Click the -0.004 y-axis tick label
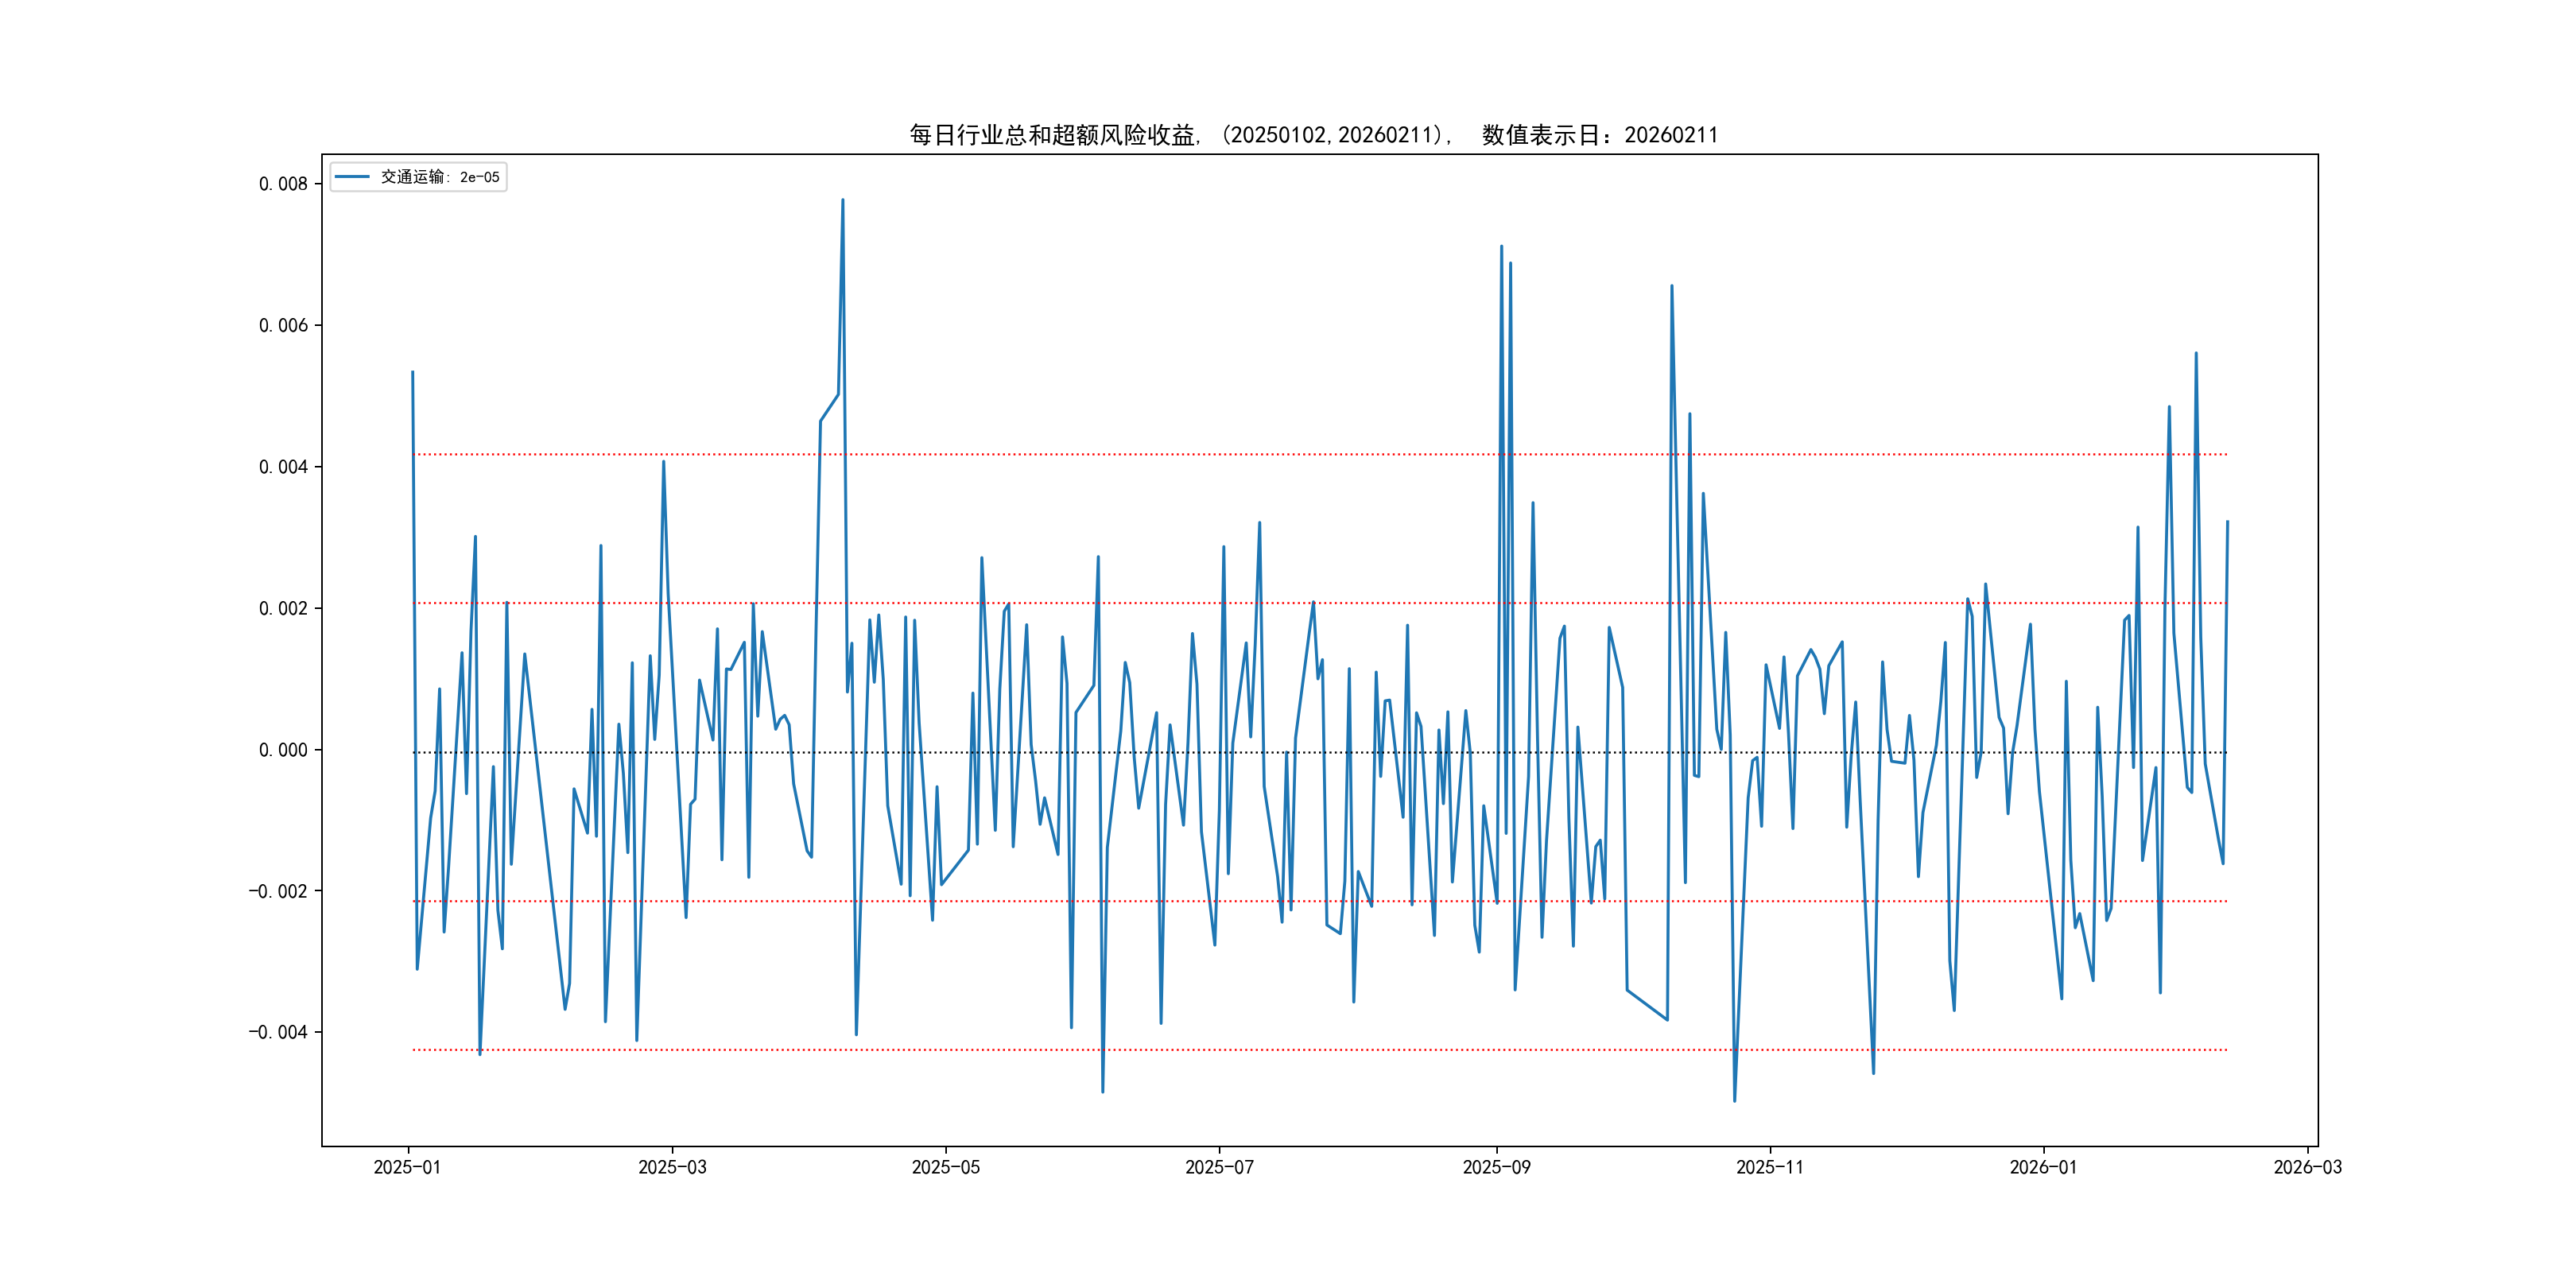The height and width of the screenshot is (1288, 2576). pyautogui.click(x=278, y=1032)
